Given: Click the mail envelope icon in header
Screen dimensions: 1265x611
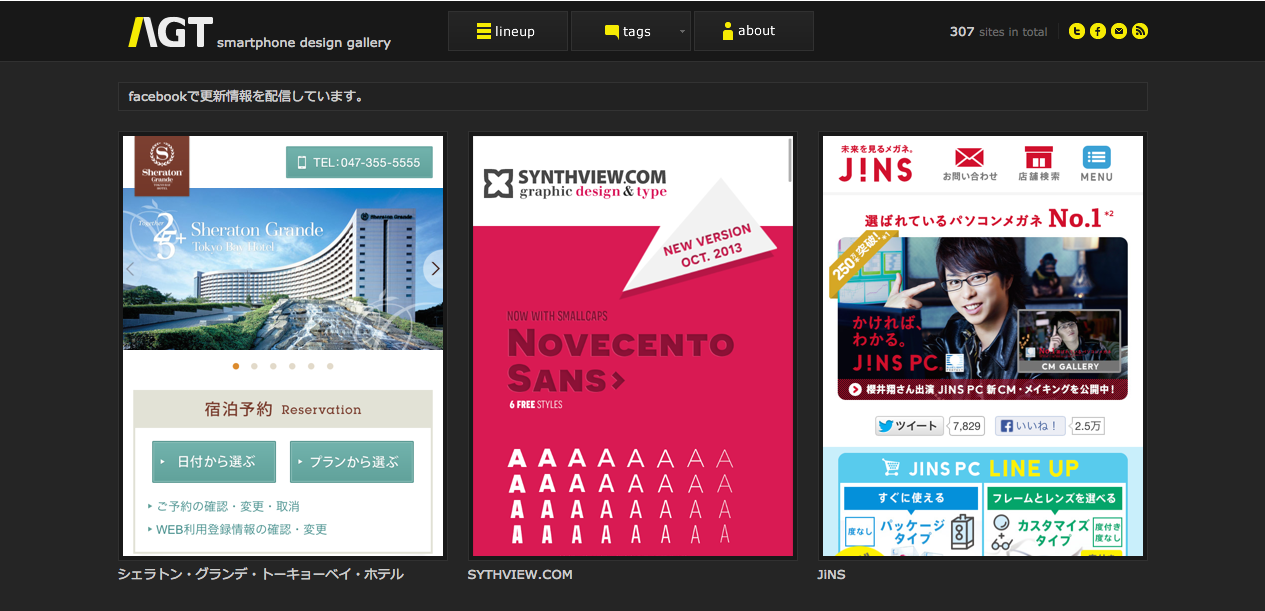Looking at the screenshot, I should pos(1119,31).
